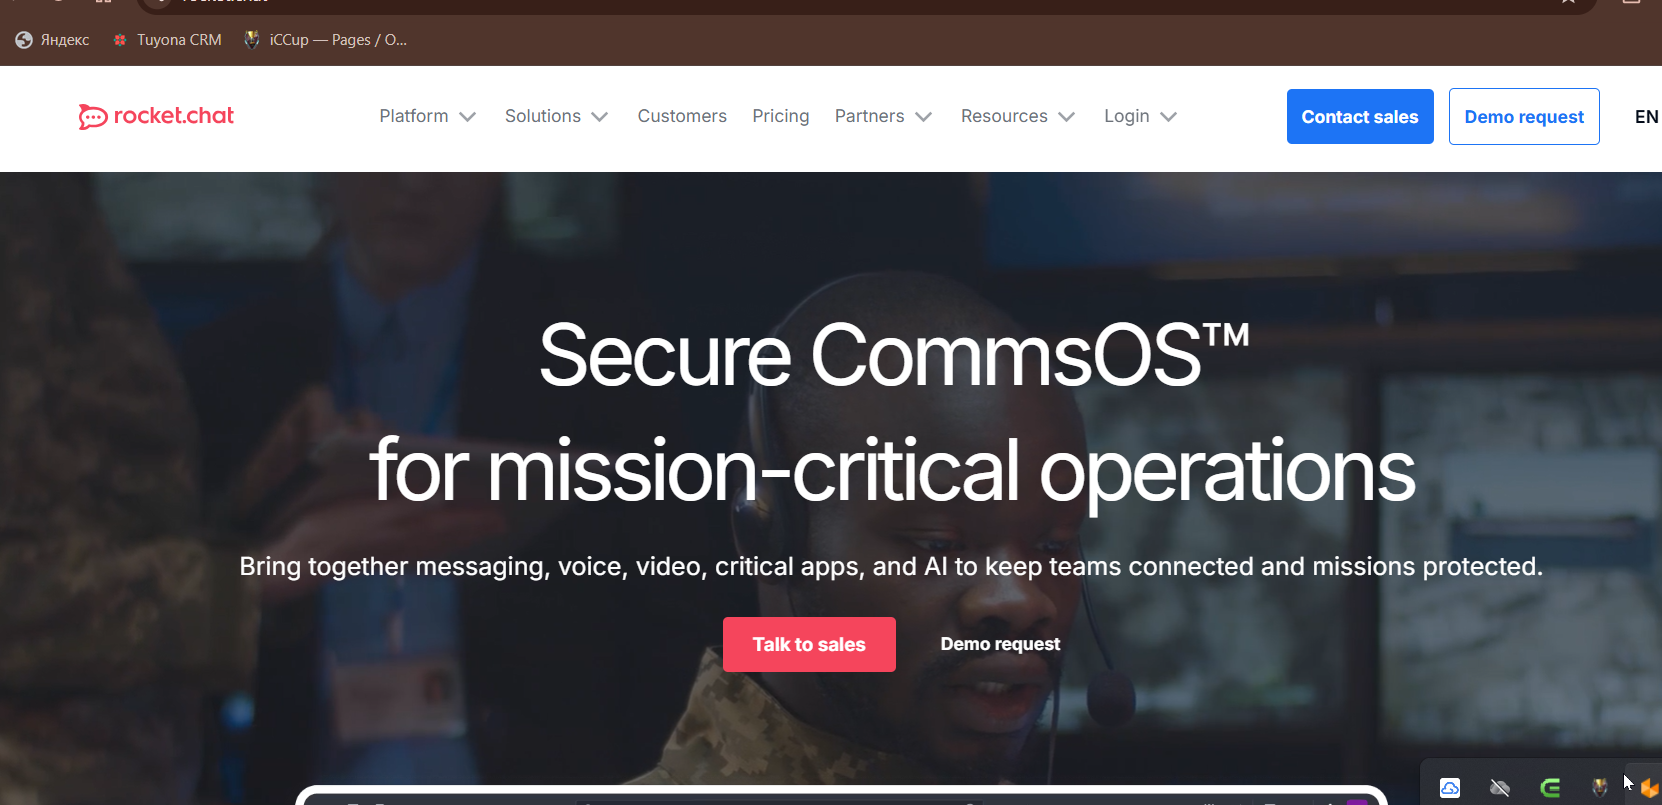Image resolution: width=1662 pixels, height=805 pixels.
Task: Click the crossed-out OneDrive tray icon
Action: pyautogui.click(x=1500, y=788)
